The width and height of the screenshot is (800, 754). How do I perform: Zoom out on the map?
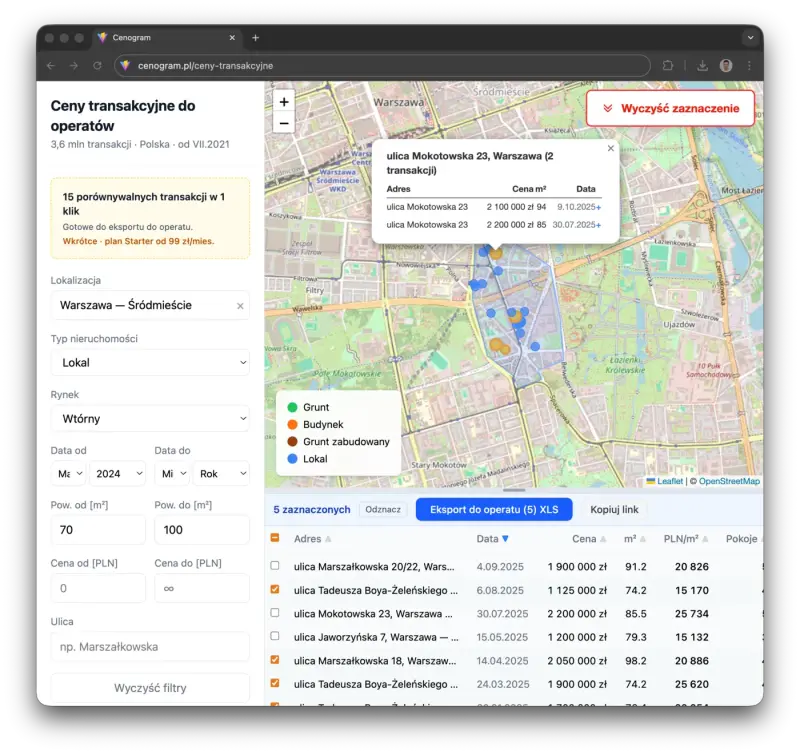coord(284,123)
